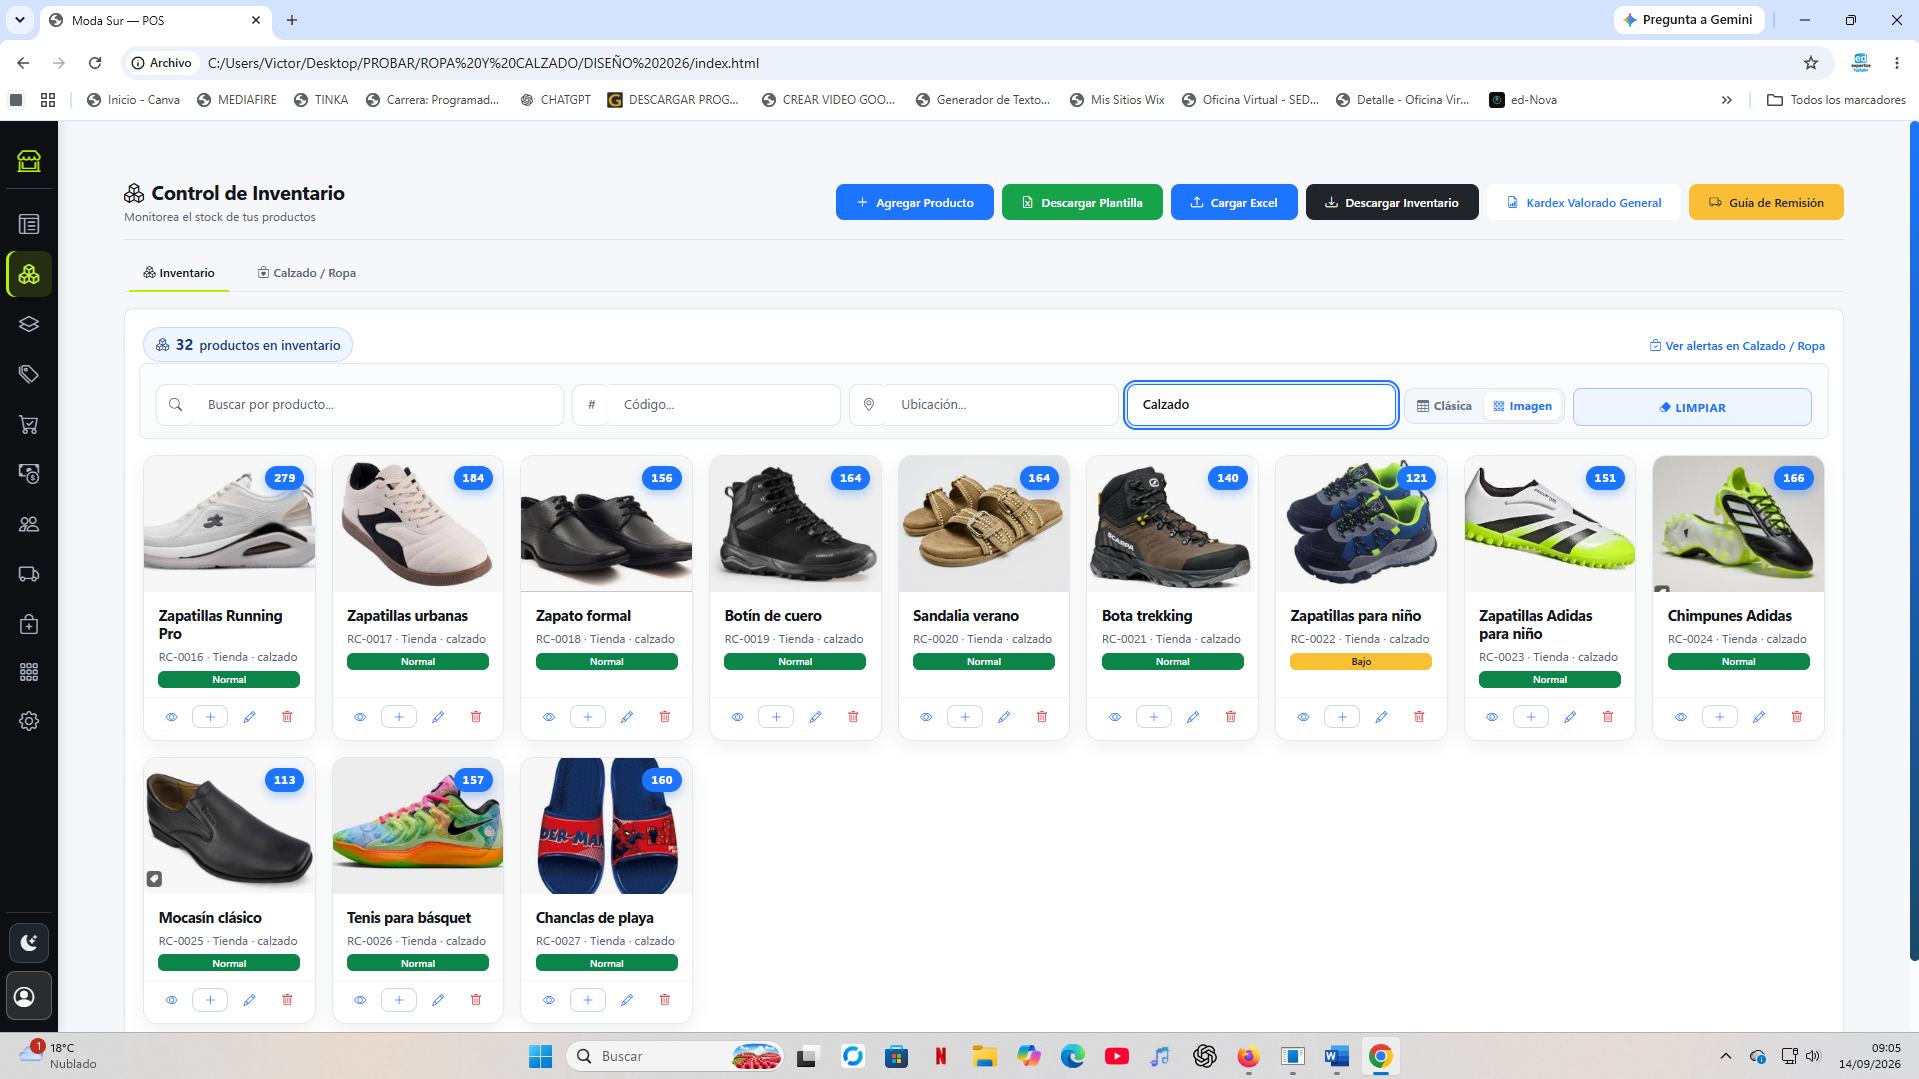This screenshot has height=1079, width=1919.
Task: Switch to Imagen view mode
Action: [1522, 406]
